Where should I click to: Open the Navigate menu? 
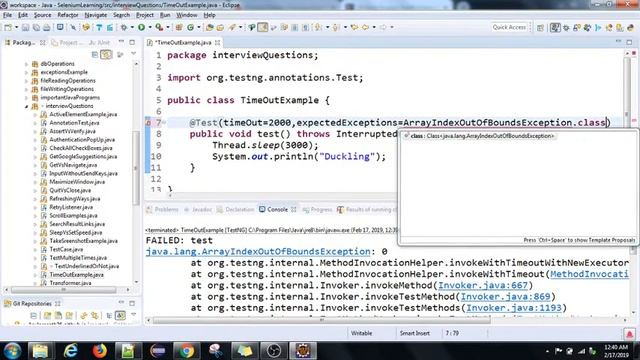point(96,15)
